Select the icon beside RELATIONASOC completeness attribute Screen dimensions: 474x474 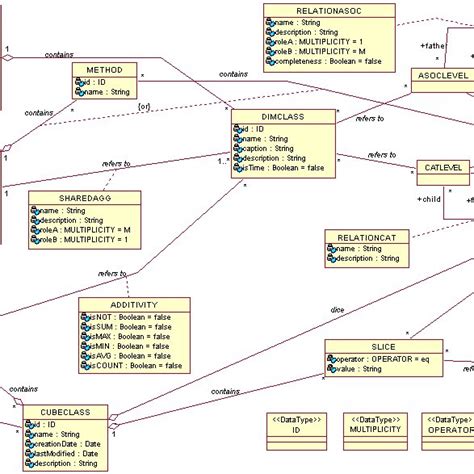point(270,61)
